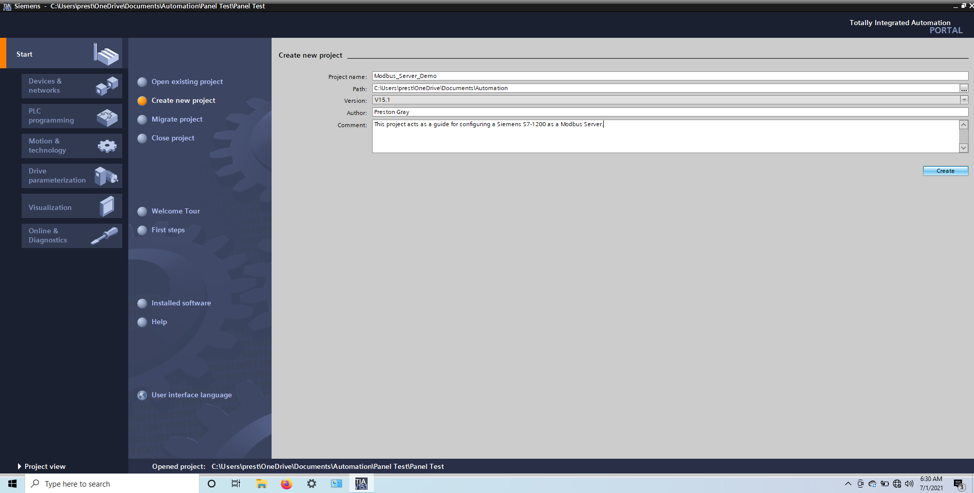Click the Comment box up arrow
The width and height of the screenshot is (974, 493).
pos(963,124)
